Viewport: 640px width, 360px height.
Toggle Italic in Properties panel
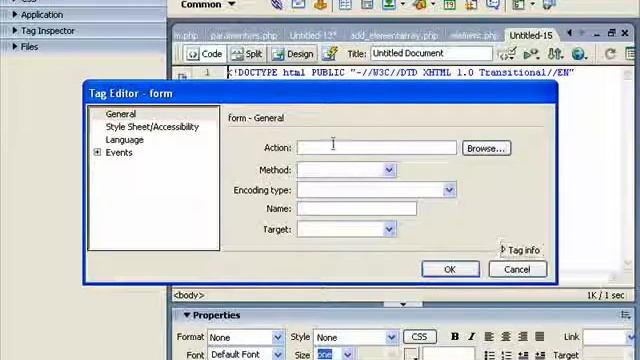click(471, 336)
